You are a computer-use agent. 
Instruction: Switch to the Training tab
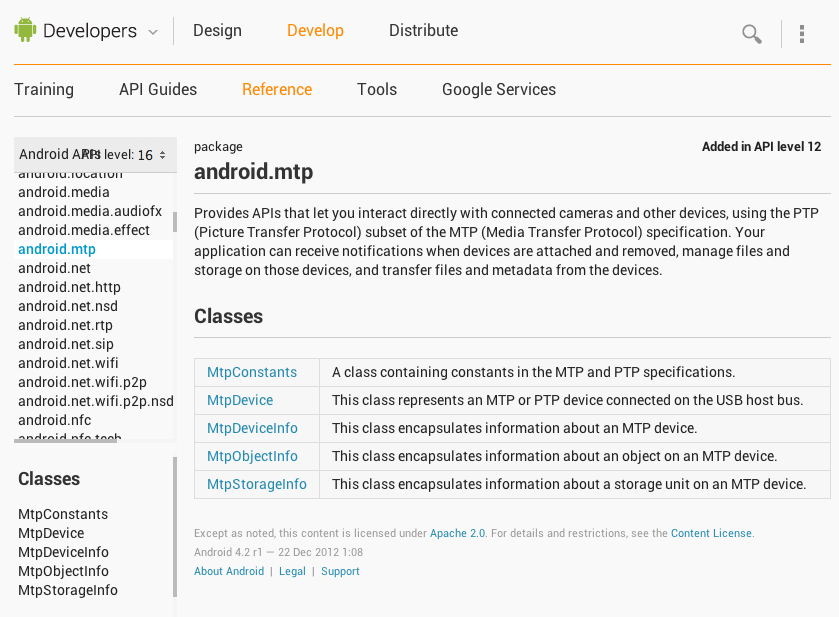[44, 89]
